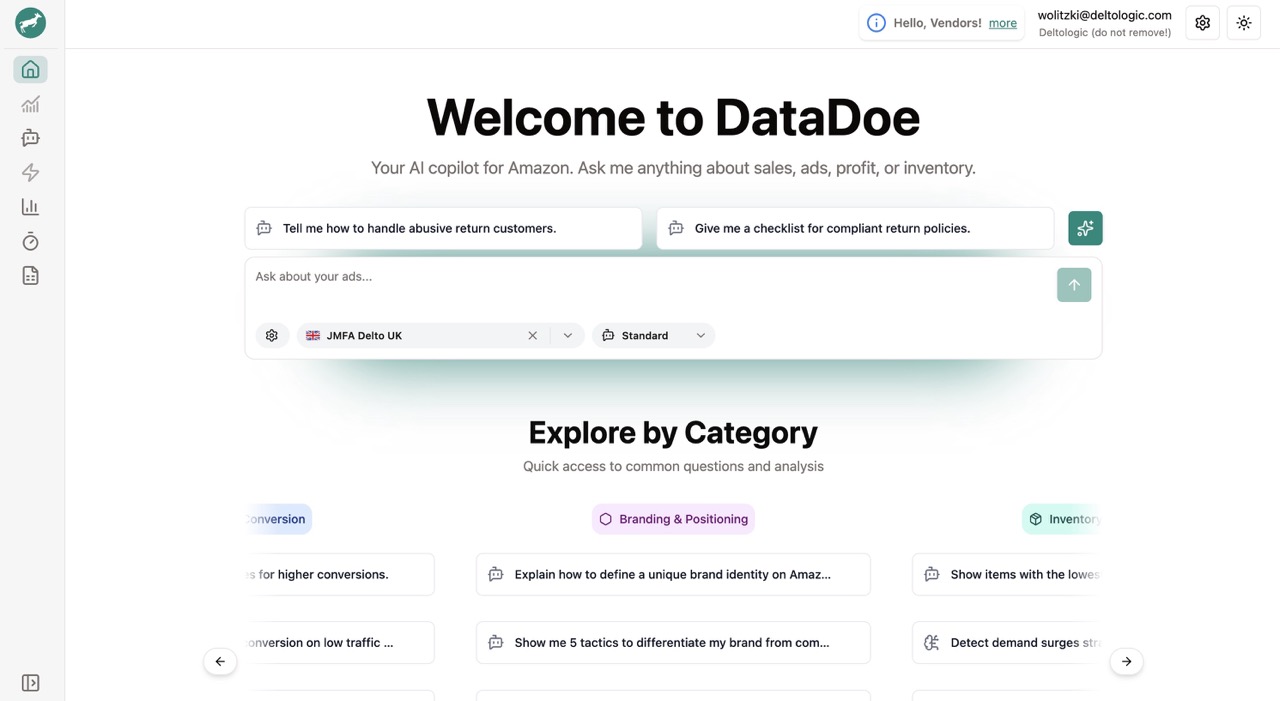Click 'Explain how to define a unique brand identity' prompt
The width and height of the screenshot is (1280, 701).
pos(673,574)
